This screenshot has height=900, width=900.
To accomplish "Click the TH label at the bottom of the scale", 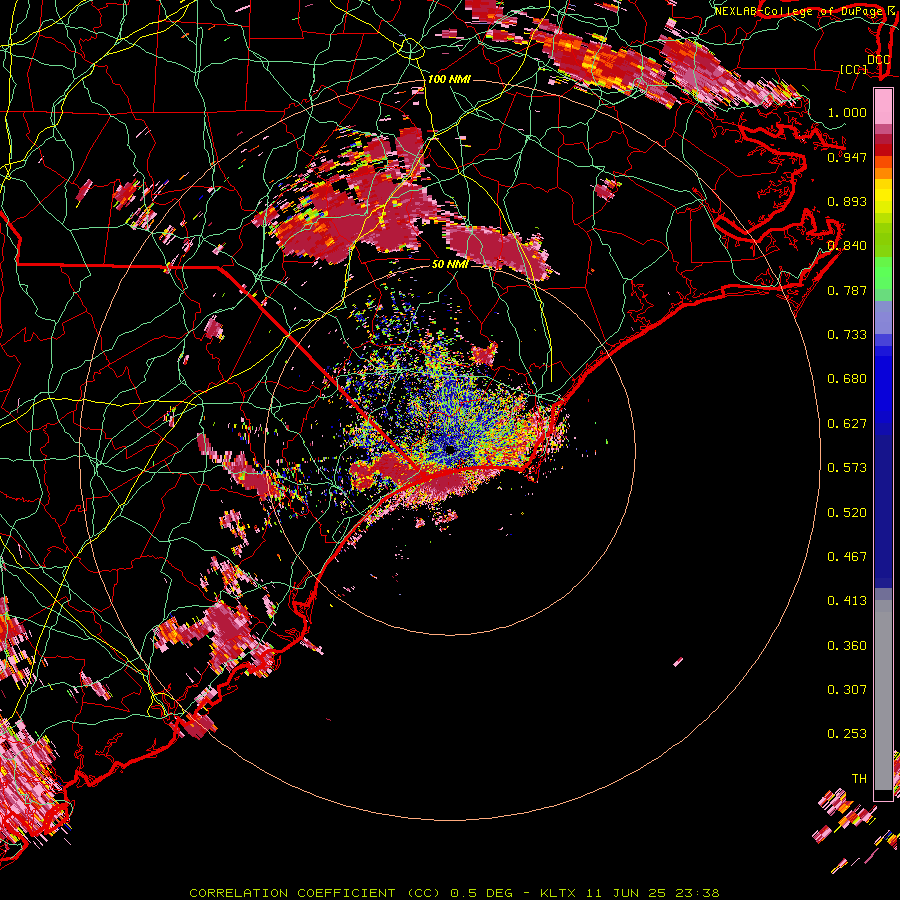I will pyautogui.click(x=859, y=779).
